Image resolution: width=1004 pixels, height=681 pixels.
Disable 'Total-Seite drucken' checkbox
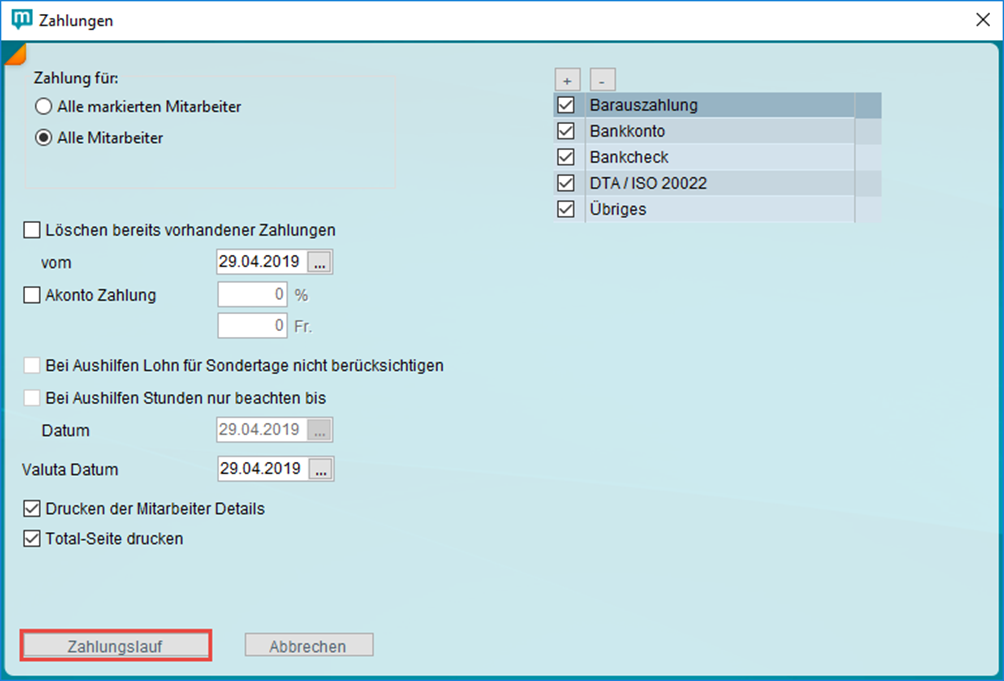32,539
